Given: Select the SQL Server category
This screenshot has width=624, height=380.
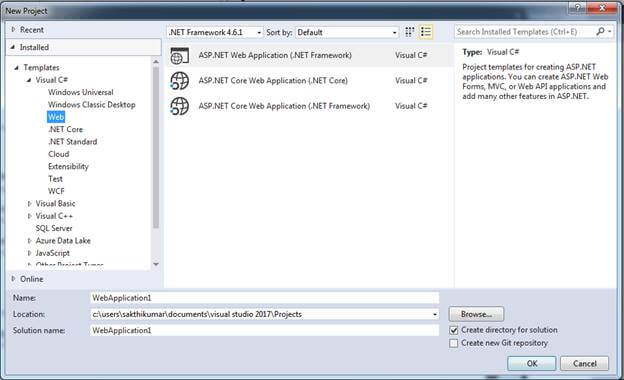Looking at the screenshot, I should click(54, 228).
